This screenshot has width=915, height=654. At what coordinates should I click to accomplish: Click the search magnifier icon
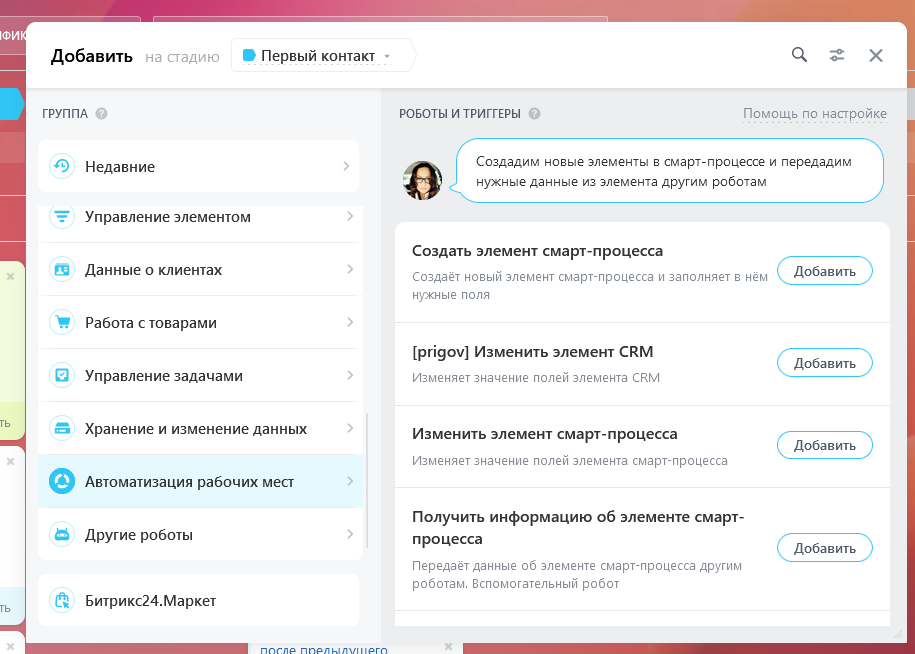pyautogui.click(x=799, y=55)
